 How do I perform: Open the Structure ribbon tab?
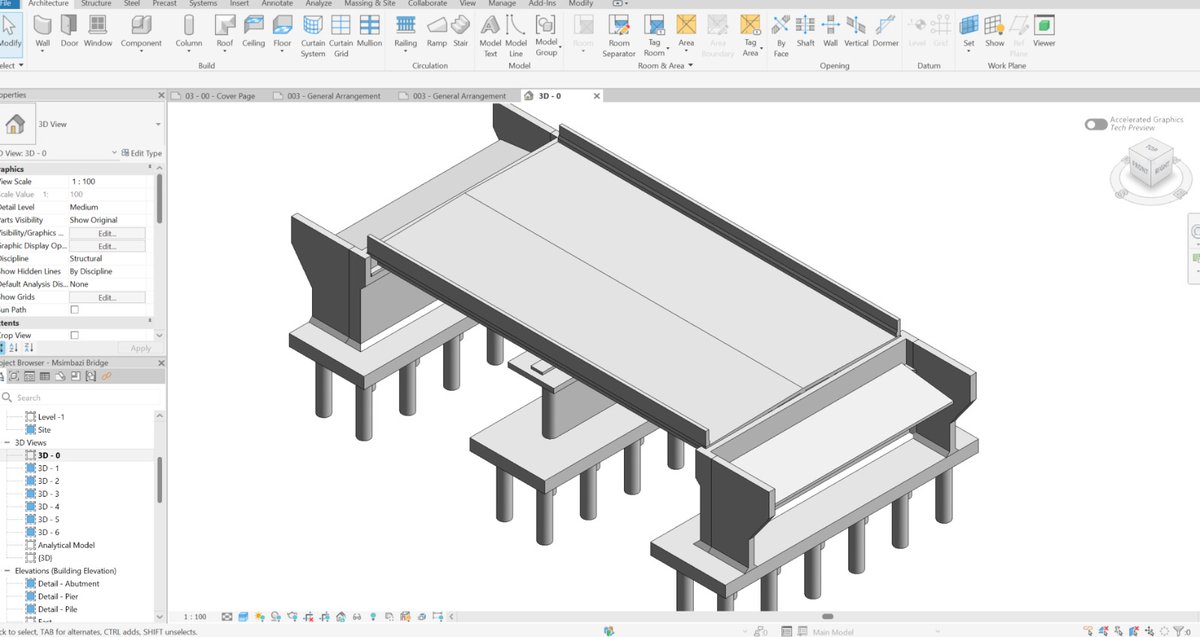point(96,4)
